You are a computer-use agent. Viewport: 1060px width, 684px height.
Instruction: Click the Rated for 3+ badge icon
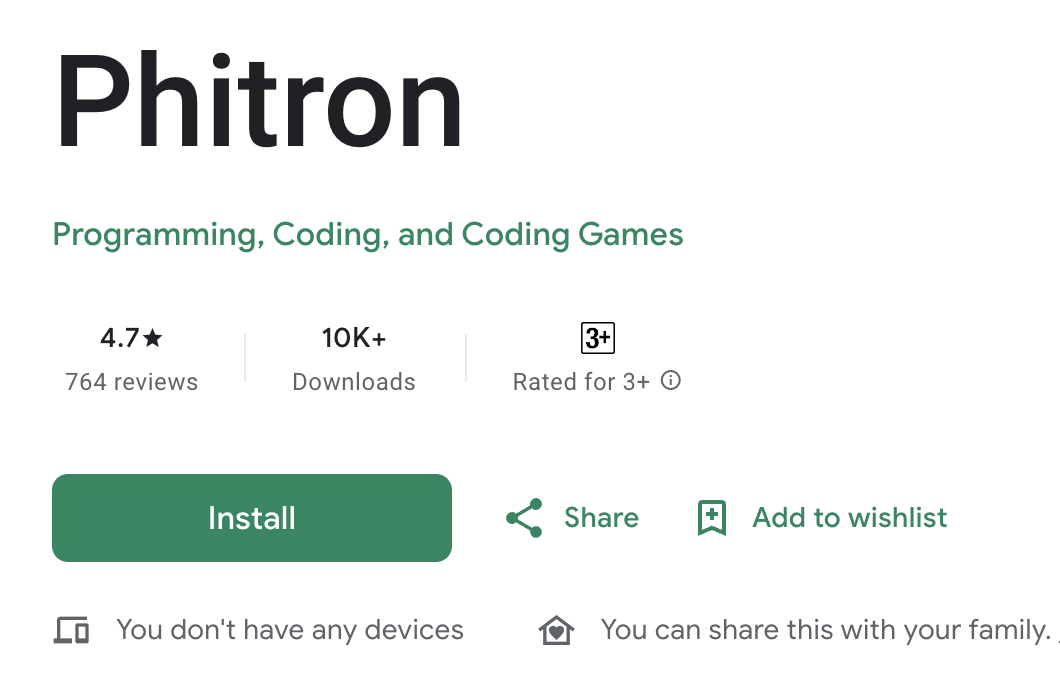point(597,338)
